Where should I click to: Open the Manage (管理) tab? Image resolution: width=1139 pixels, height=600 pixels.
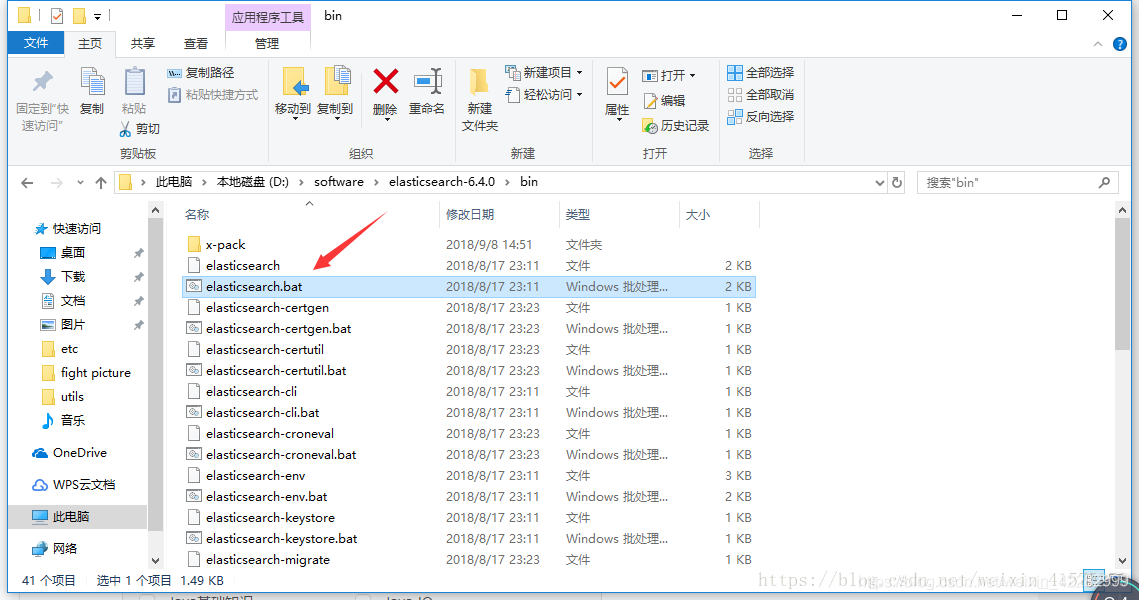[x=267, y=44]
